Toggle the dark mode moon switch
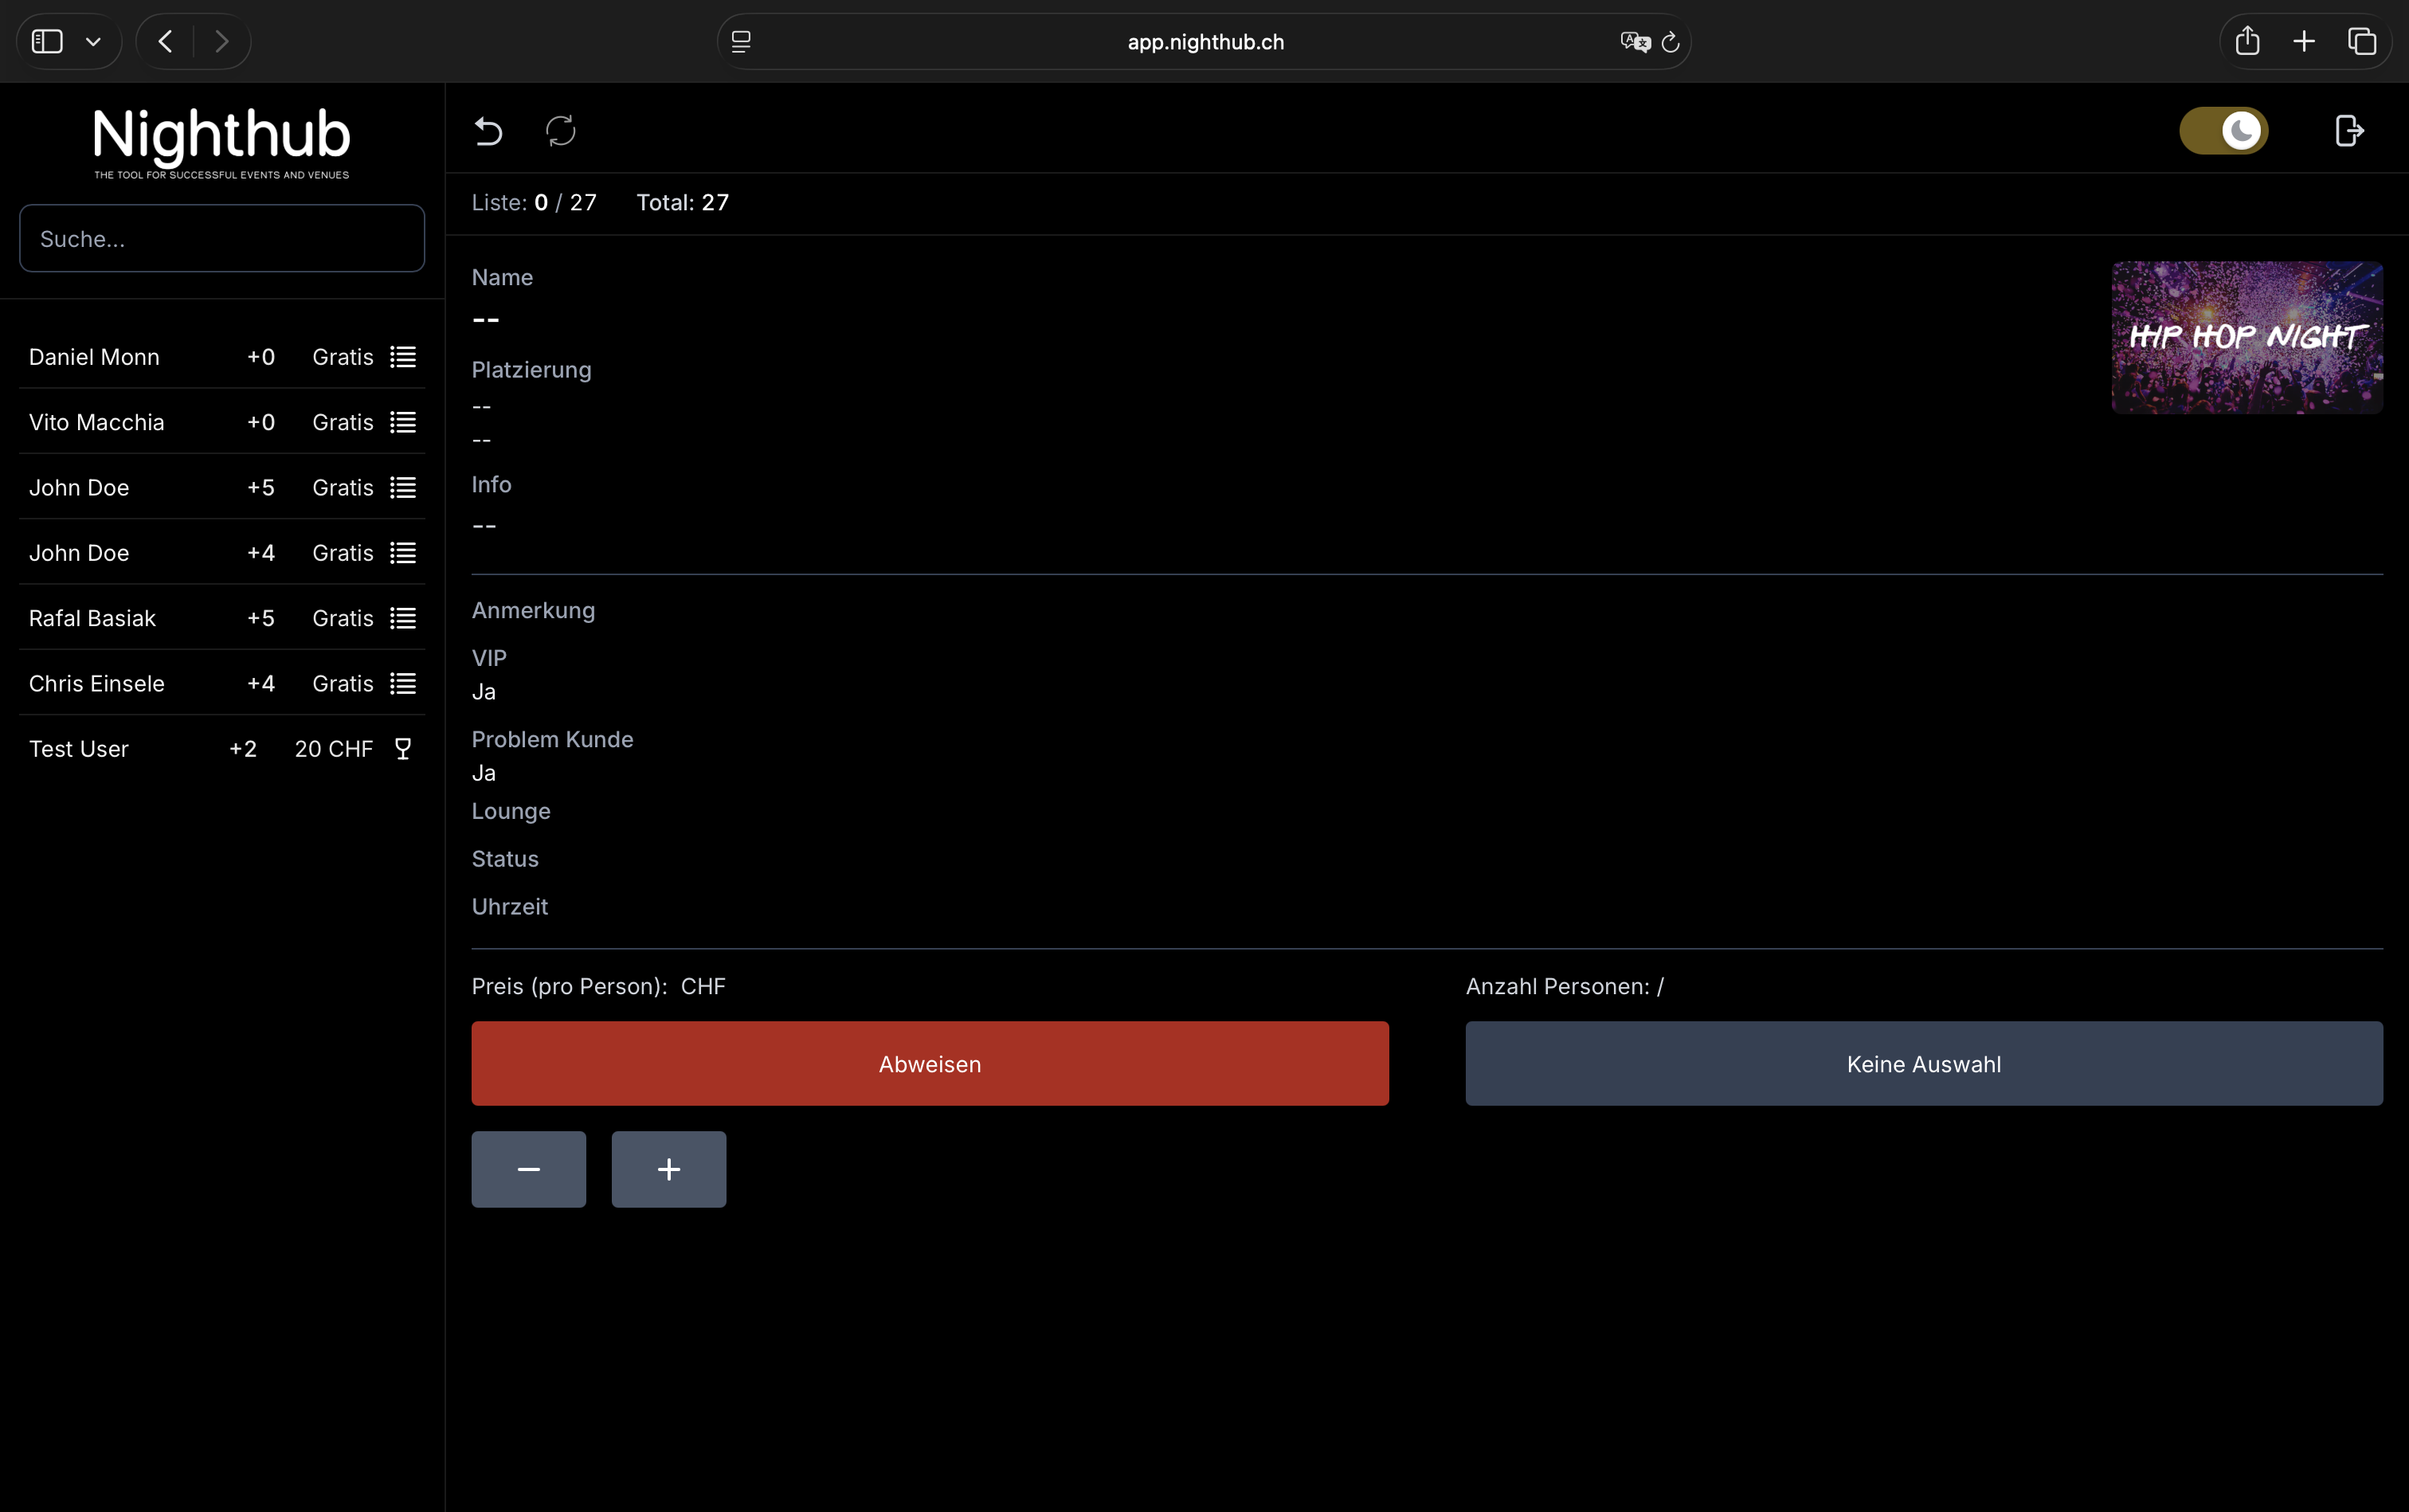Viewport: 2409px width, 1512px height. click(2224, 131)
